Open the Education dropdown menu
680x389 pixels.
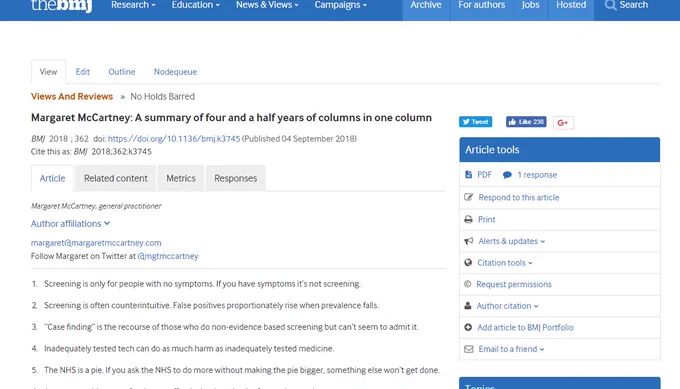click(196, 5)
